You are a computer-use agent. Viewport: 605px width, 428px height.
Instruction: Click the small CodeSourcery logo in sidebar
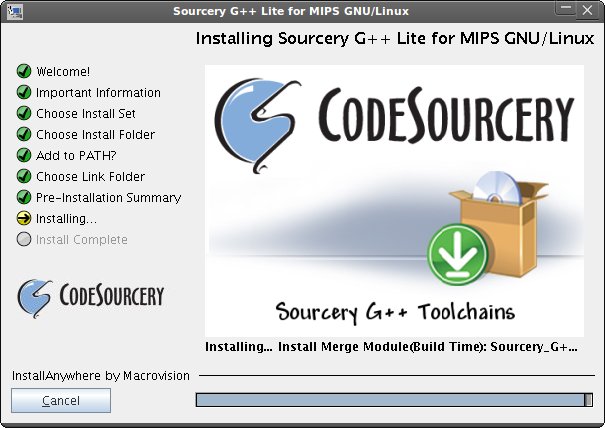(x=91, y=298)
